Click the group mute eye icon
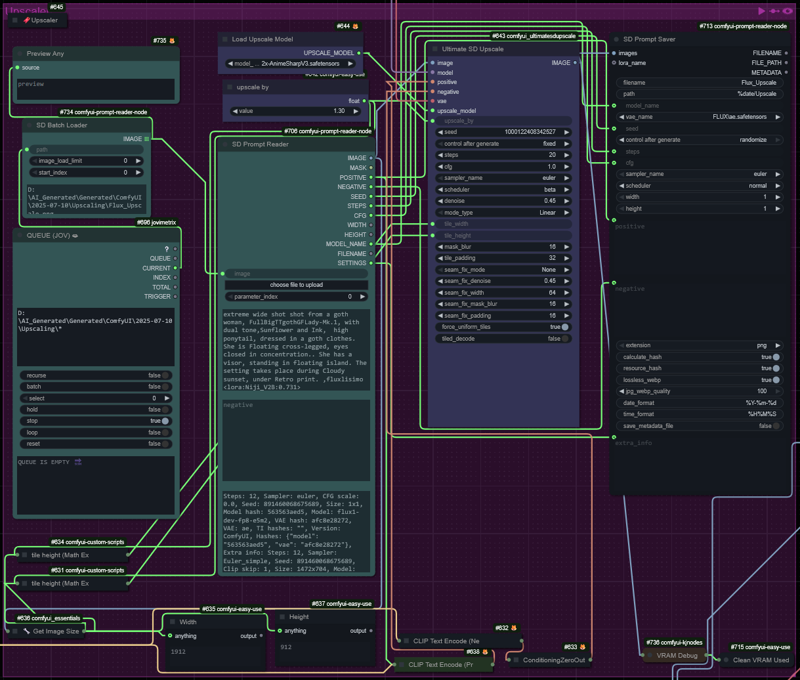The height and width of the screenshot is (680, 800). click(788, 11)
